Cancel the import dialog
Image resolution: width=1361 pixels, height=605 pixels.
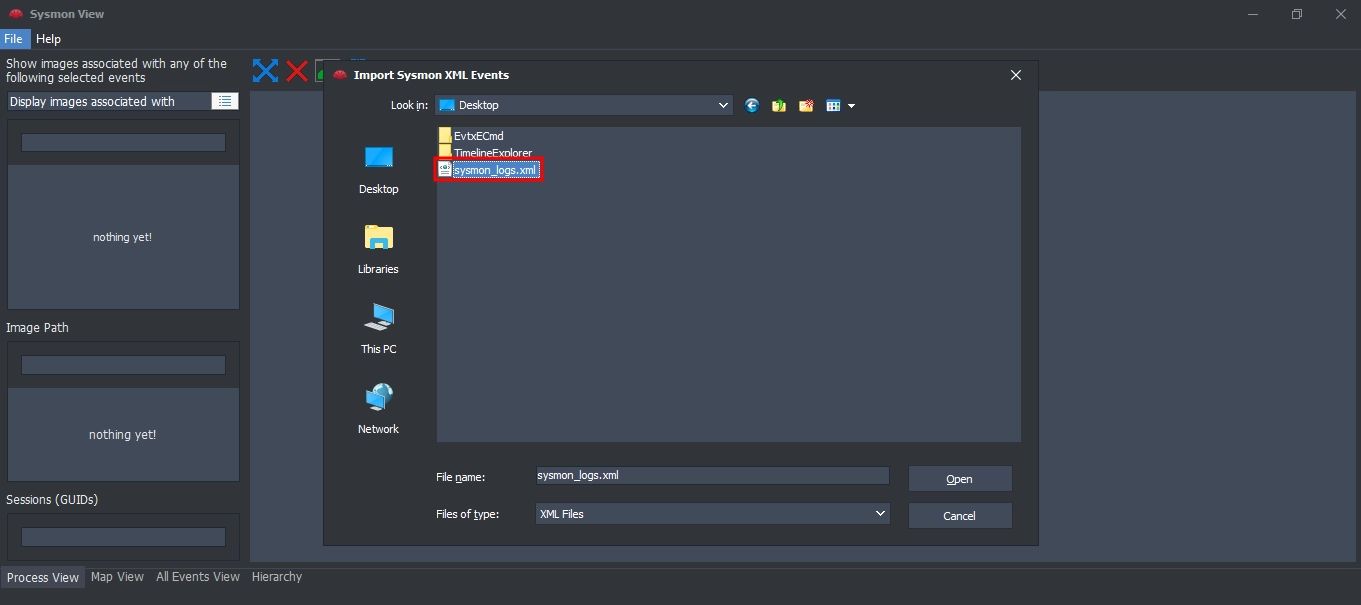click(959, 516)
